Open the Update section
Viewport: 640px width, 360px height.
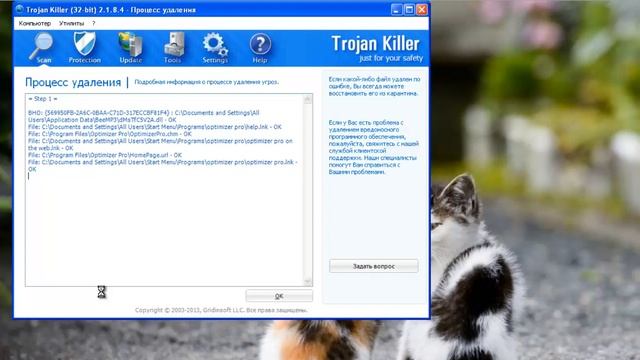click(131, 48)
